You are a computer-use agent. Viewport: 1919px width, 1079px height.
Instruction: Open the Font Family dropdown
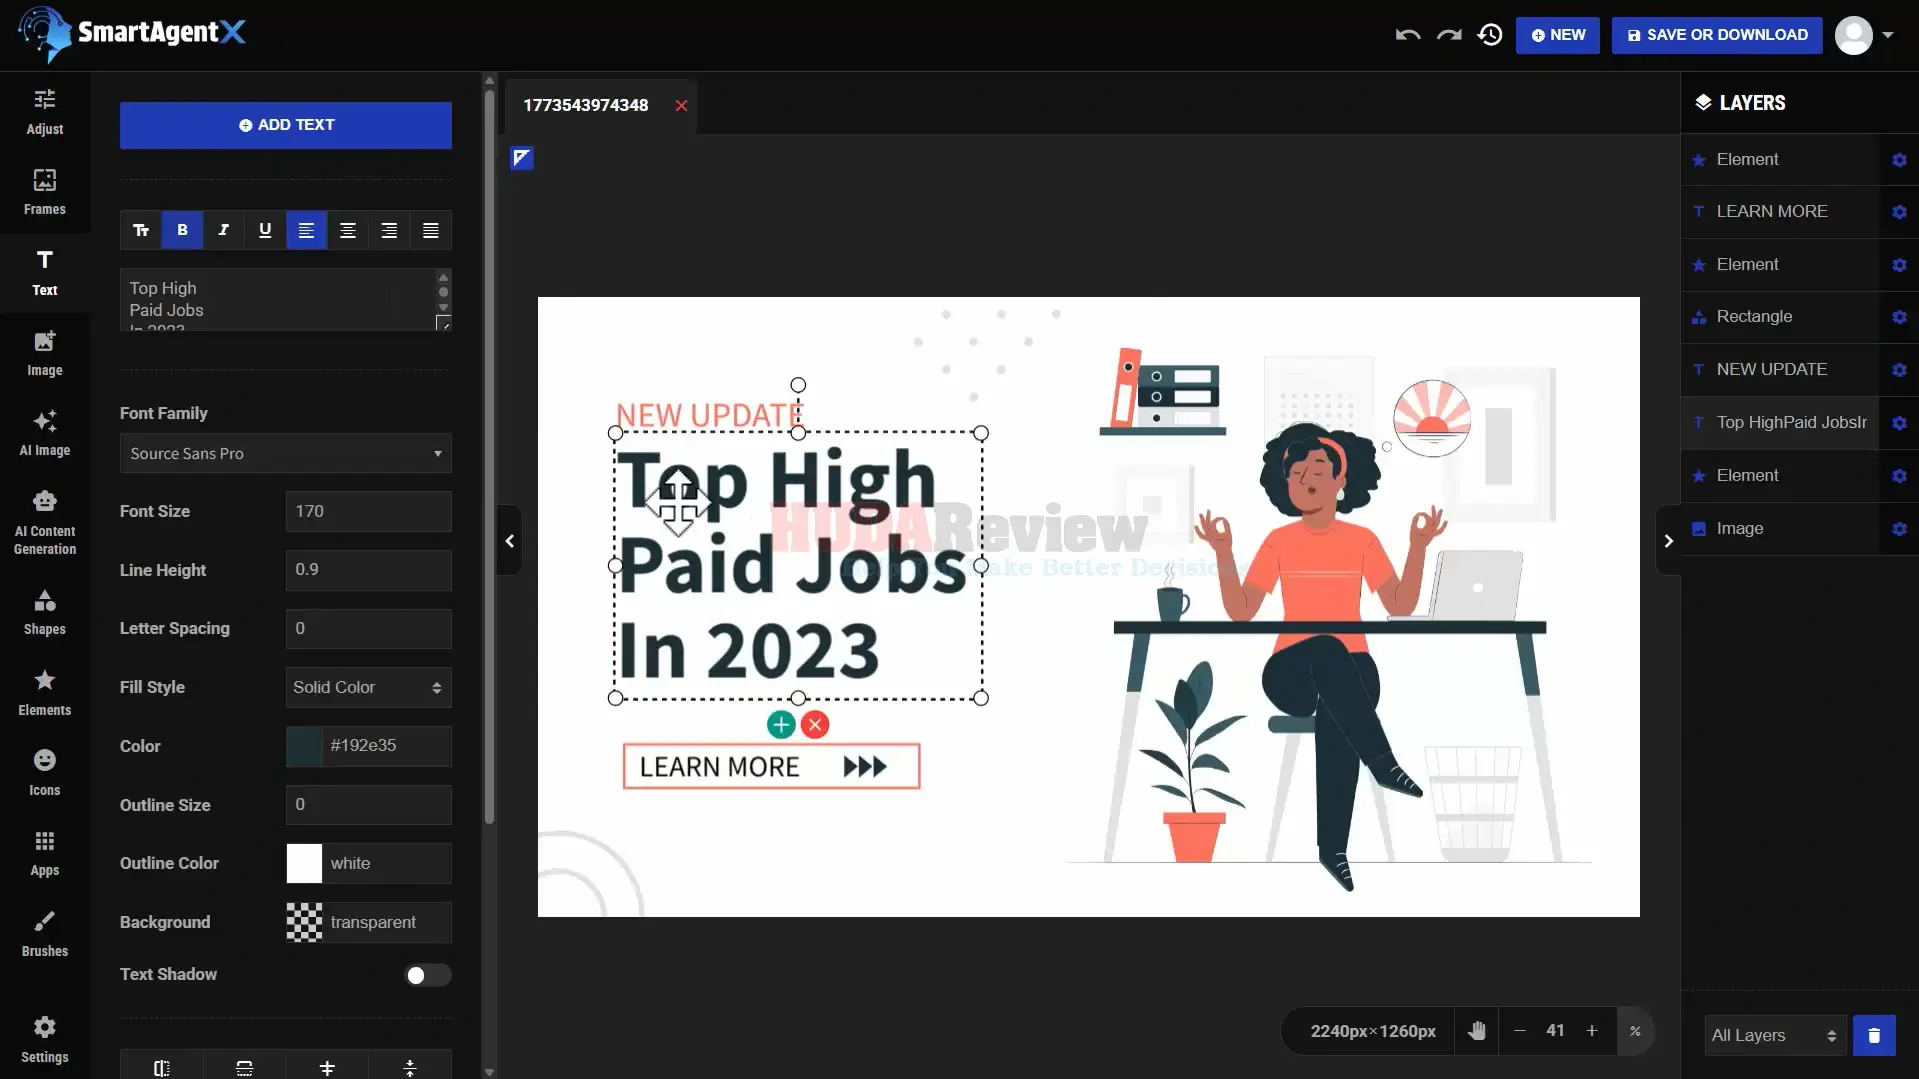[285, 453]
